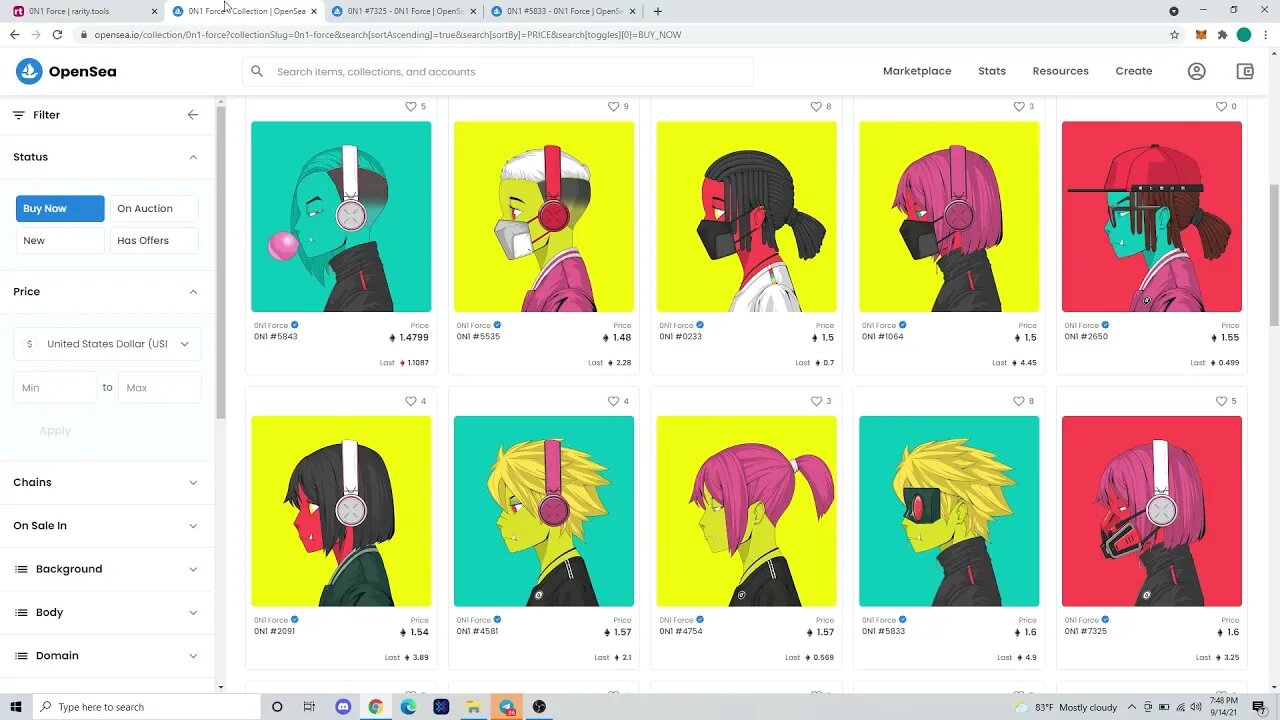Toggle the On Auction status filter

click(154, 208)
